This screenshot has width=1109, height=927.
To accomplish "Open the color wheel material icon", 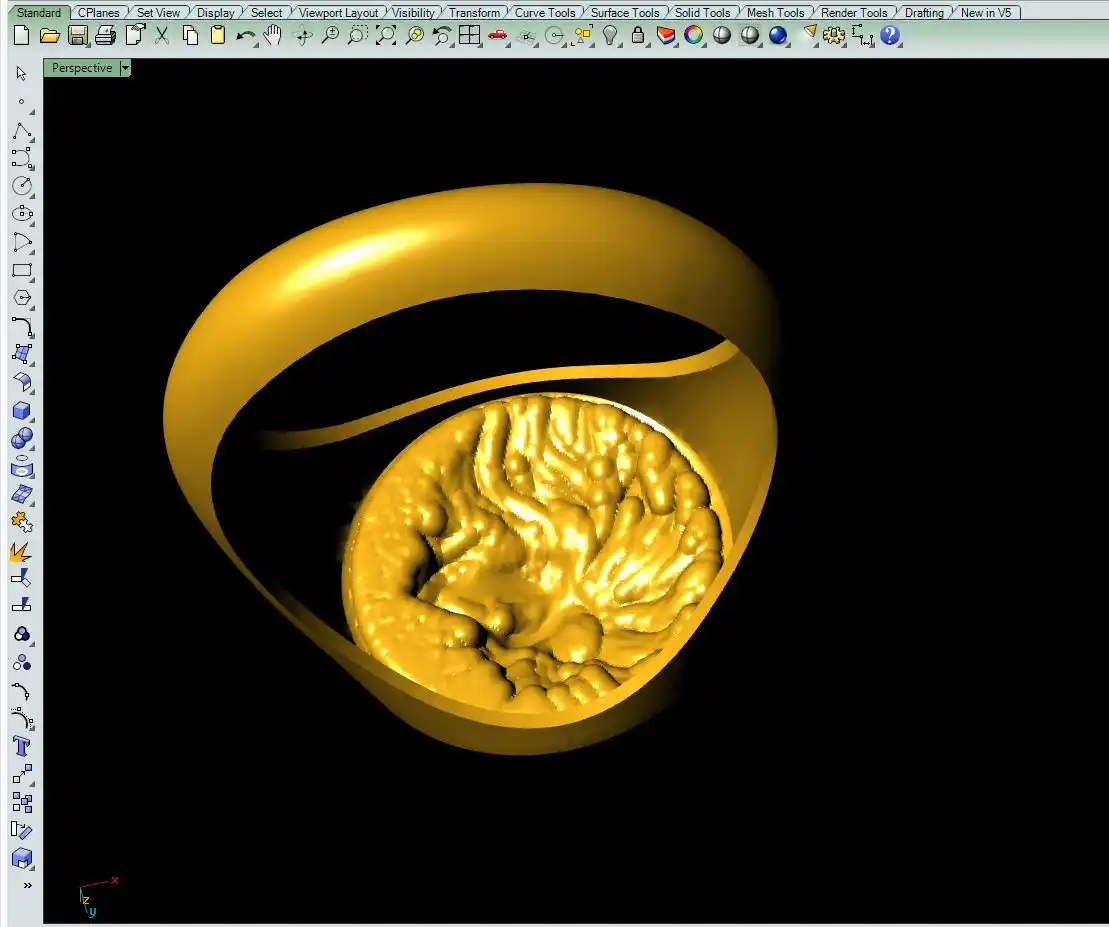I will tap(694, 36).
